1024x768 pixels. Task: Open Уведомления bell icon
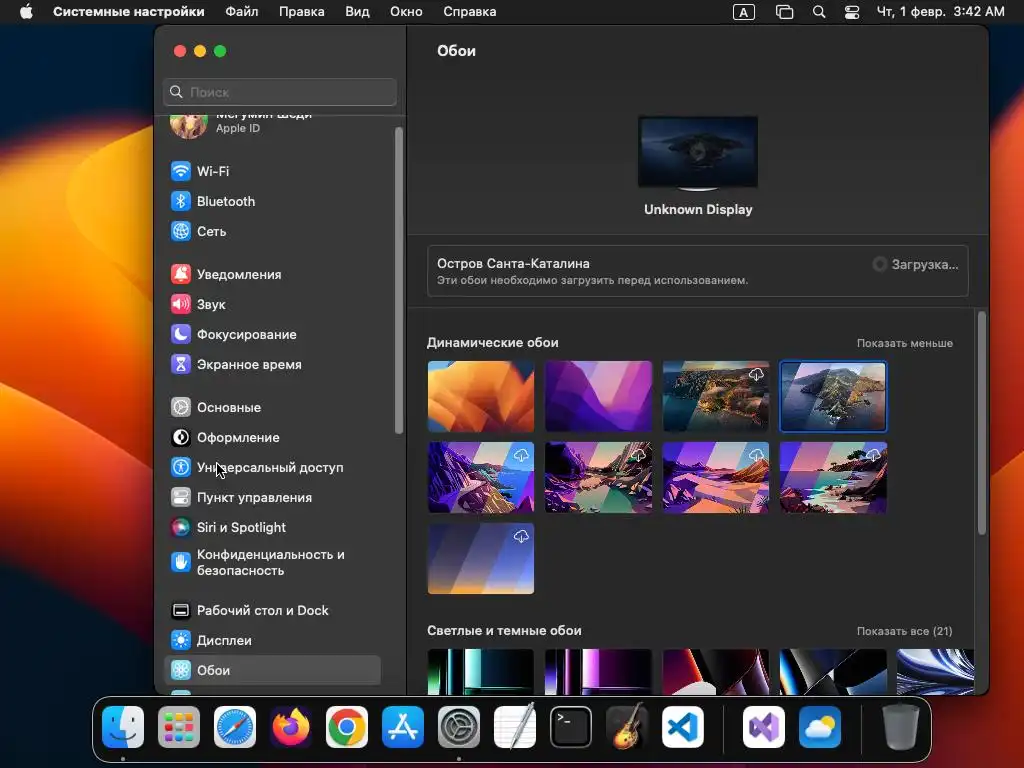181,274
